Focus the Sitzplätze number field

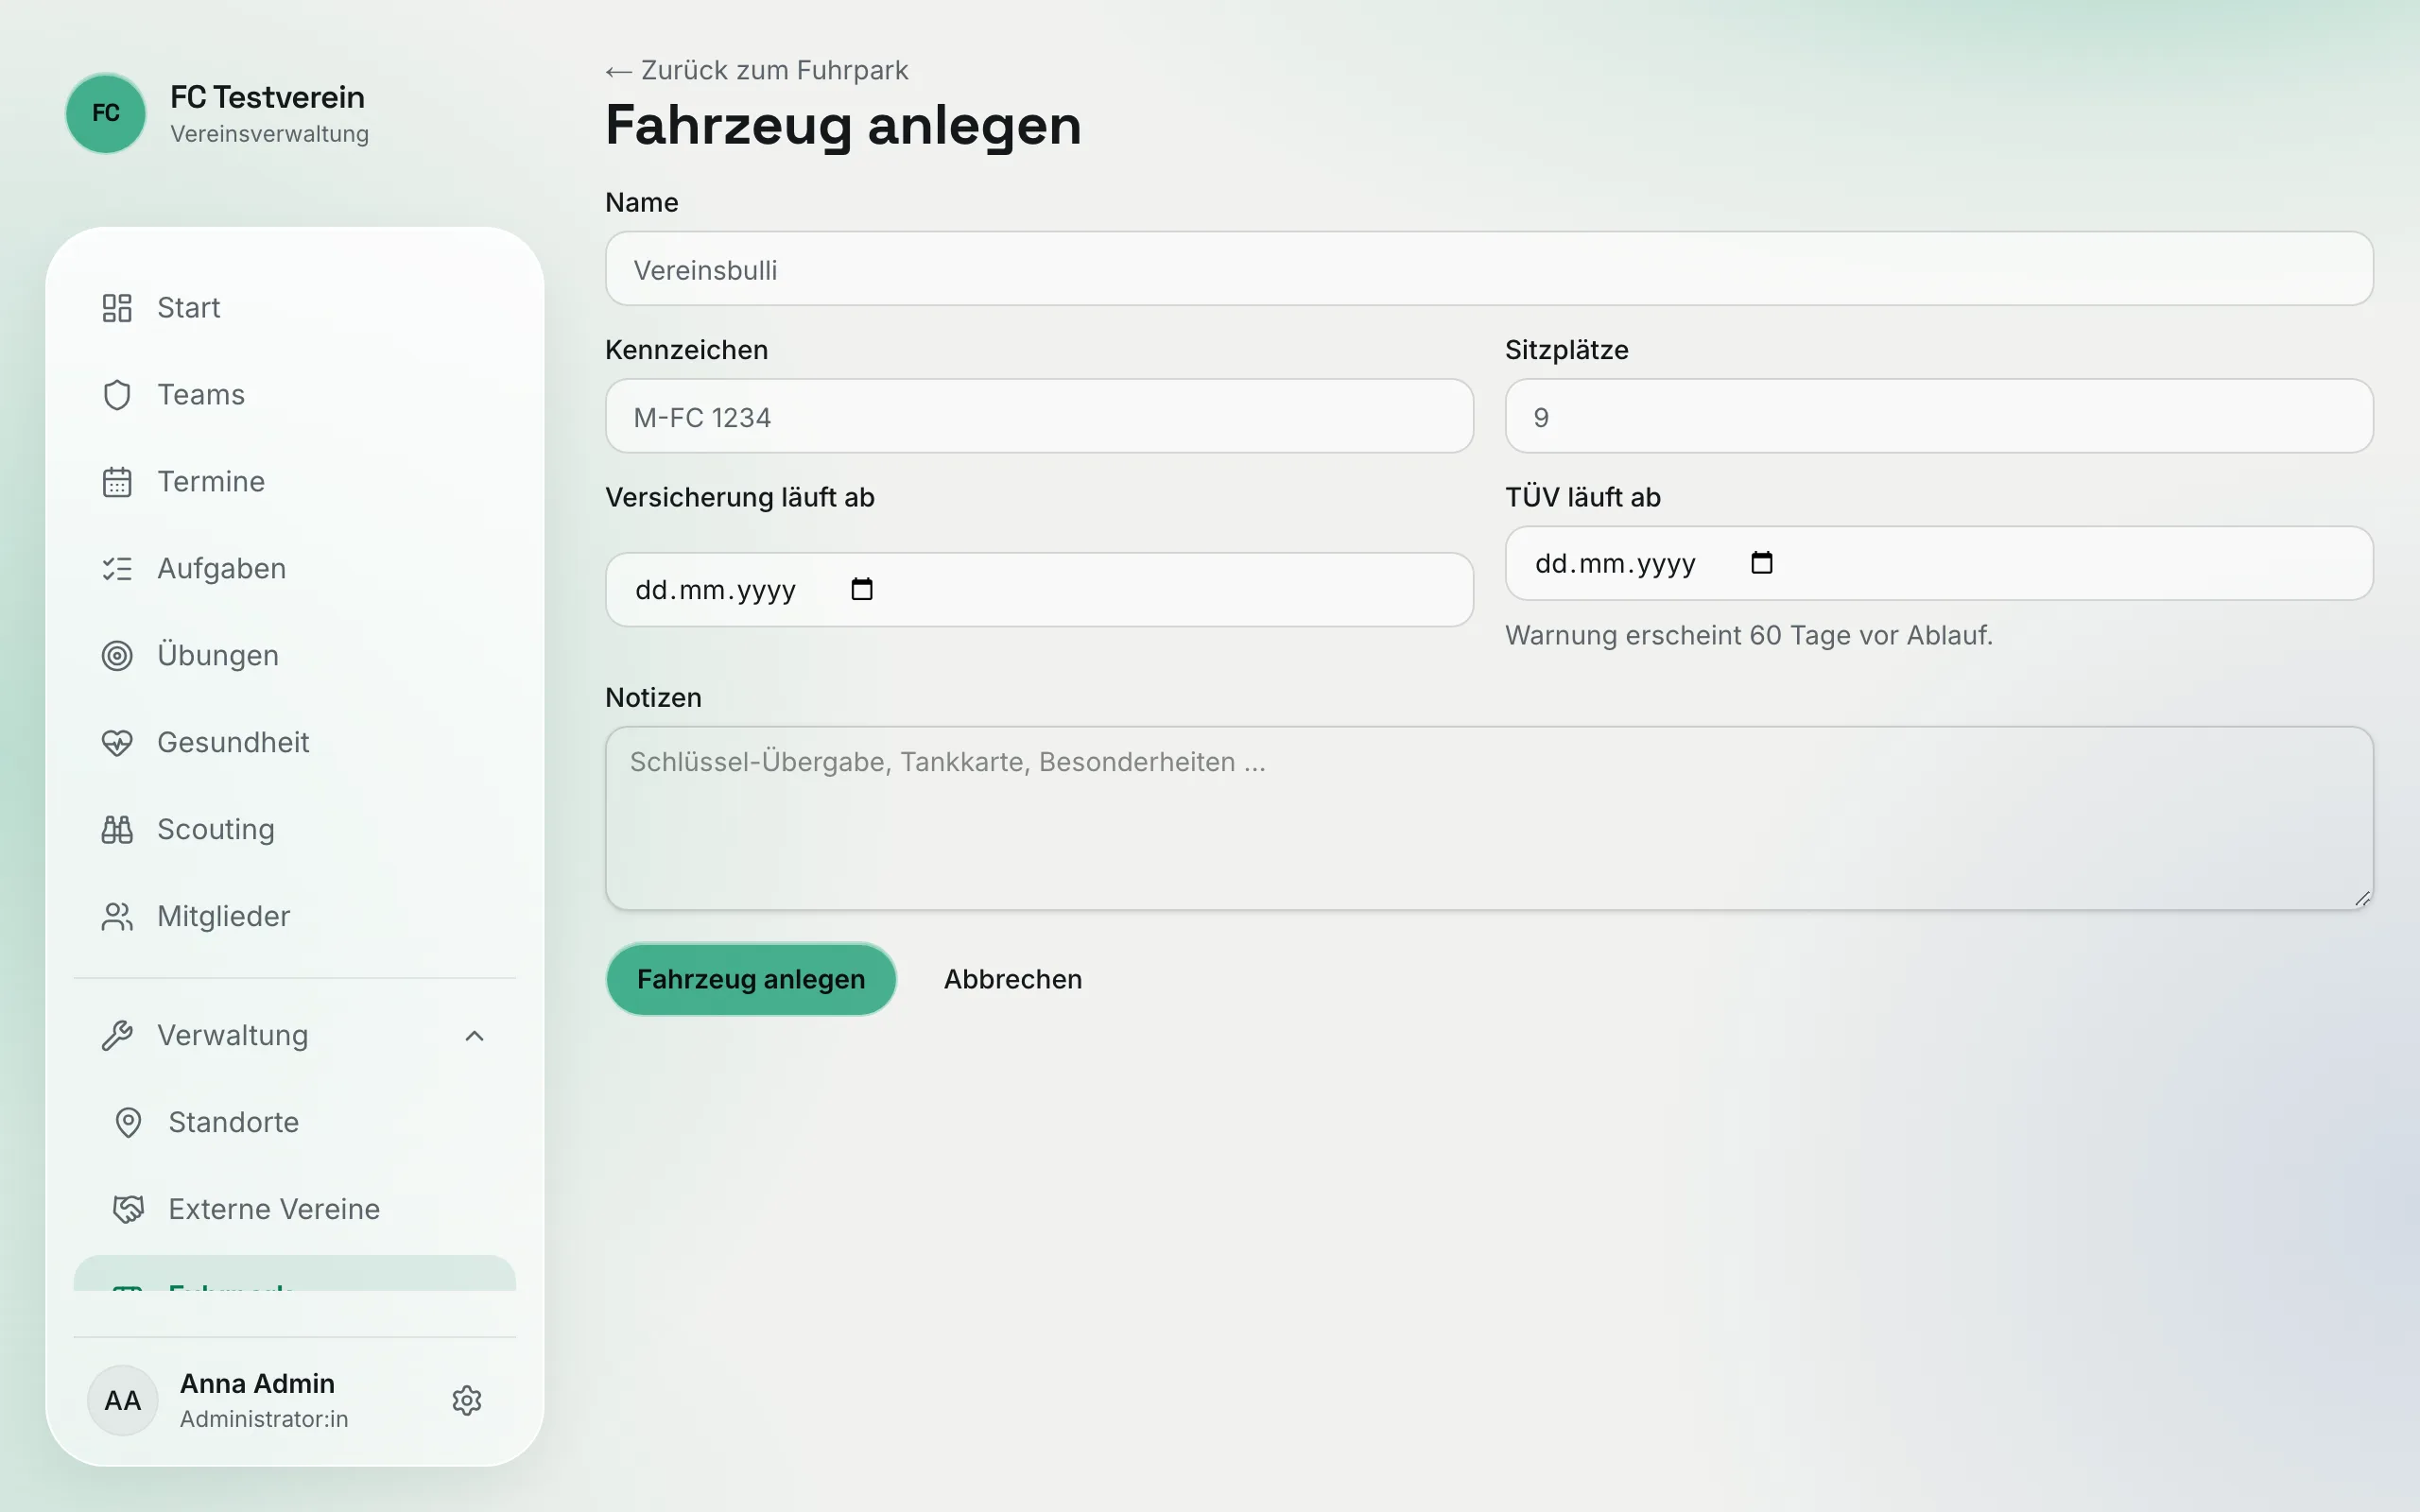click(1939, 417)
